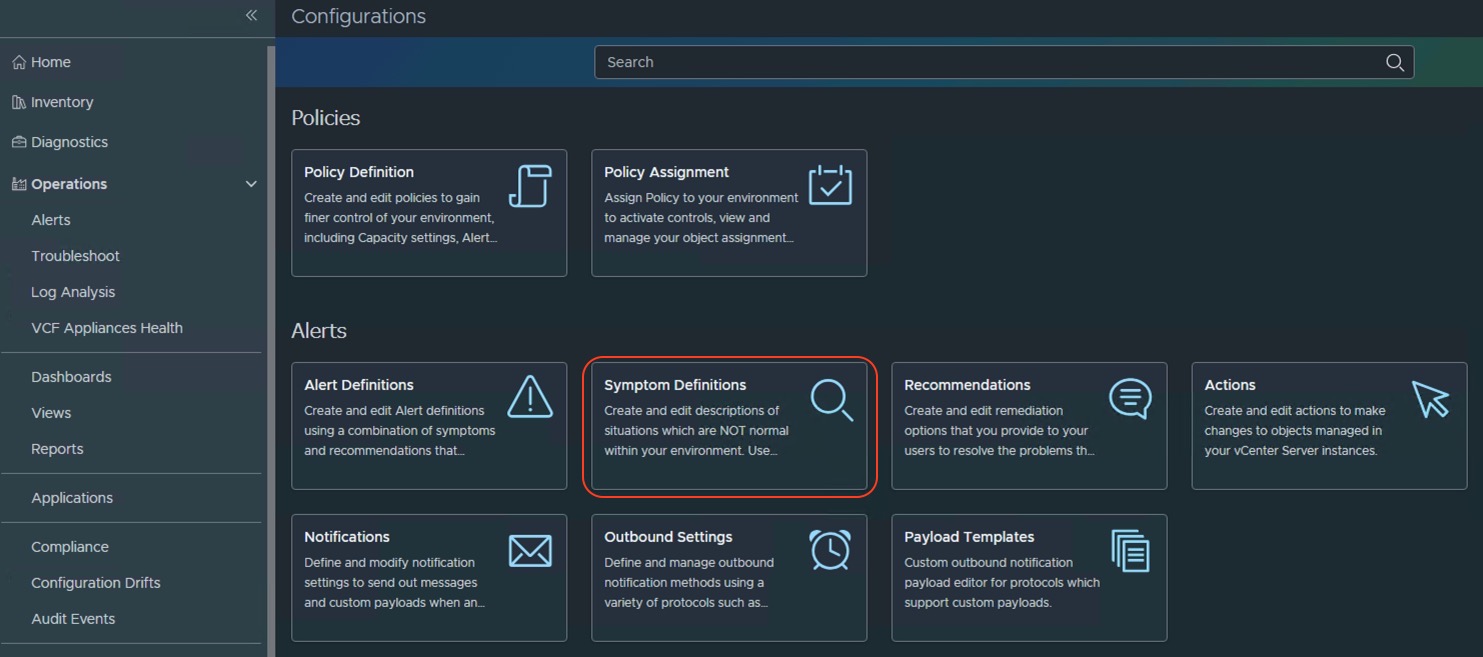Click the Actions cursor arrow icon
The width and height of the screenshot is (1483, 657).
coord(1430,398)
